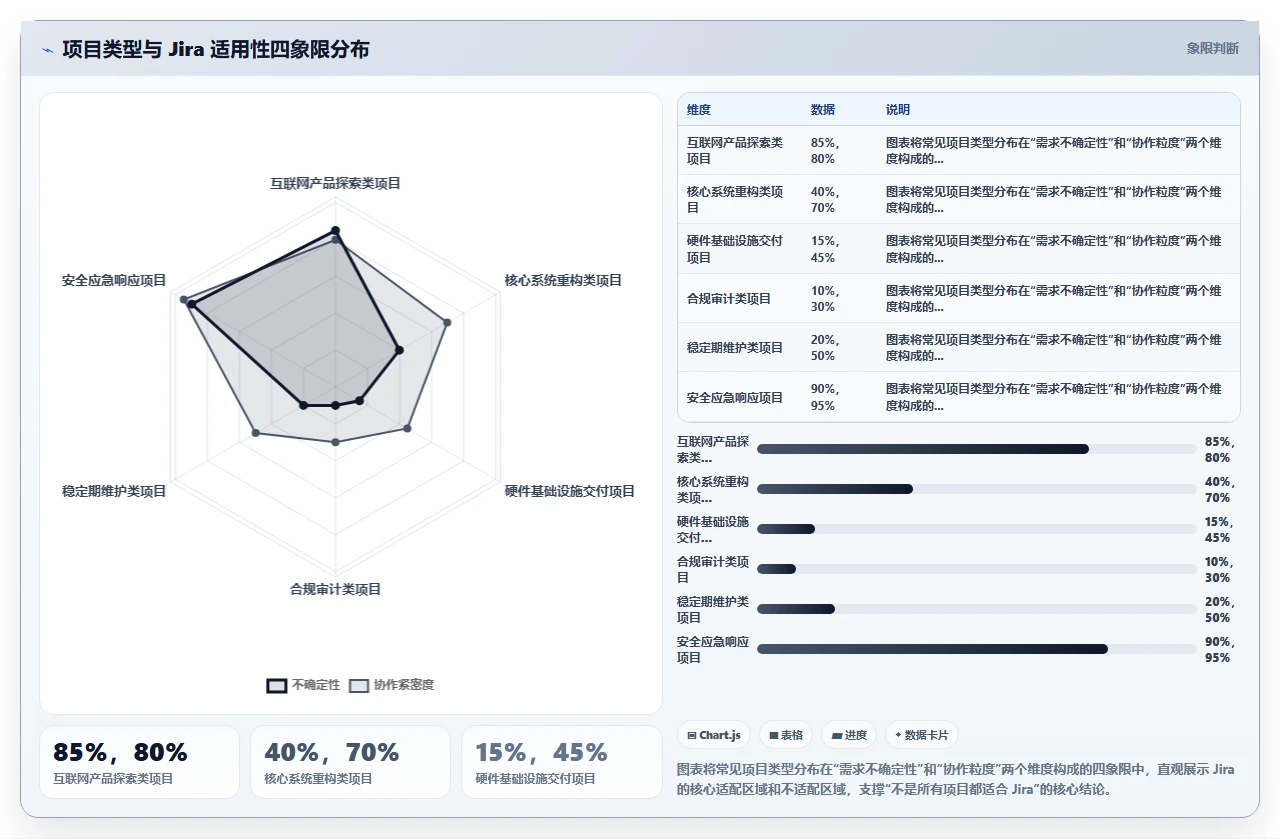Click the 数据卡片 tag icon
The image size is (1280, 839).
[898, 735]
